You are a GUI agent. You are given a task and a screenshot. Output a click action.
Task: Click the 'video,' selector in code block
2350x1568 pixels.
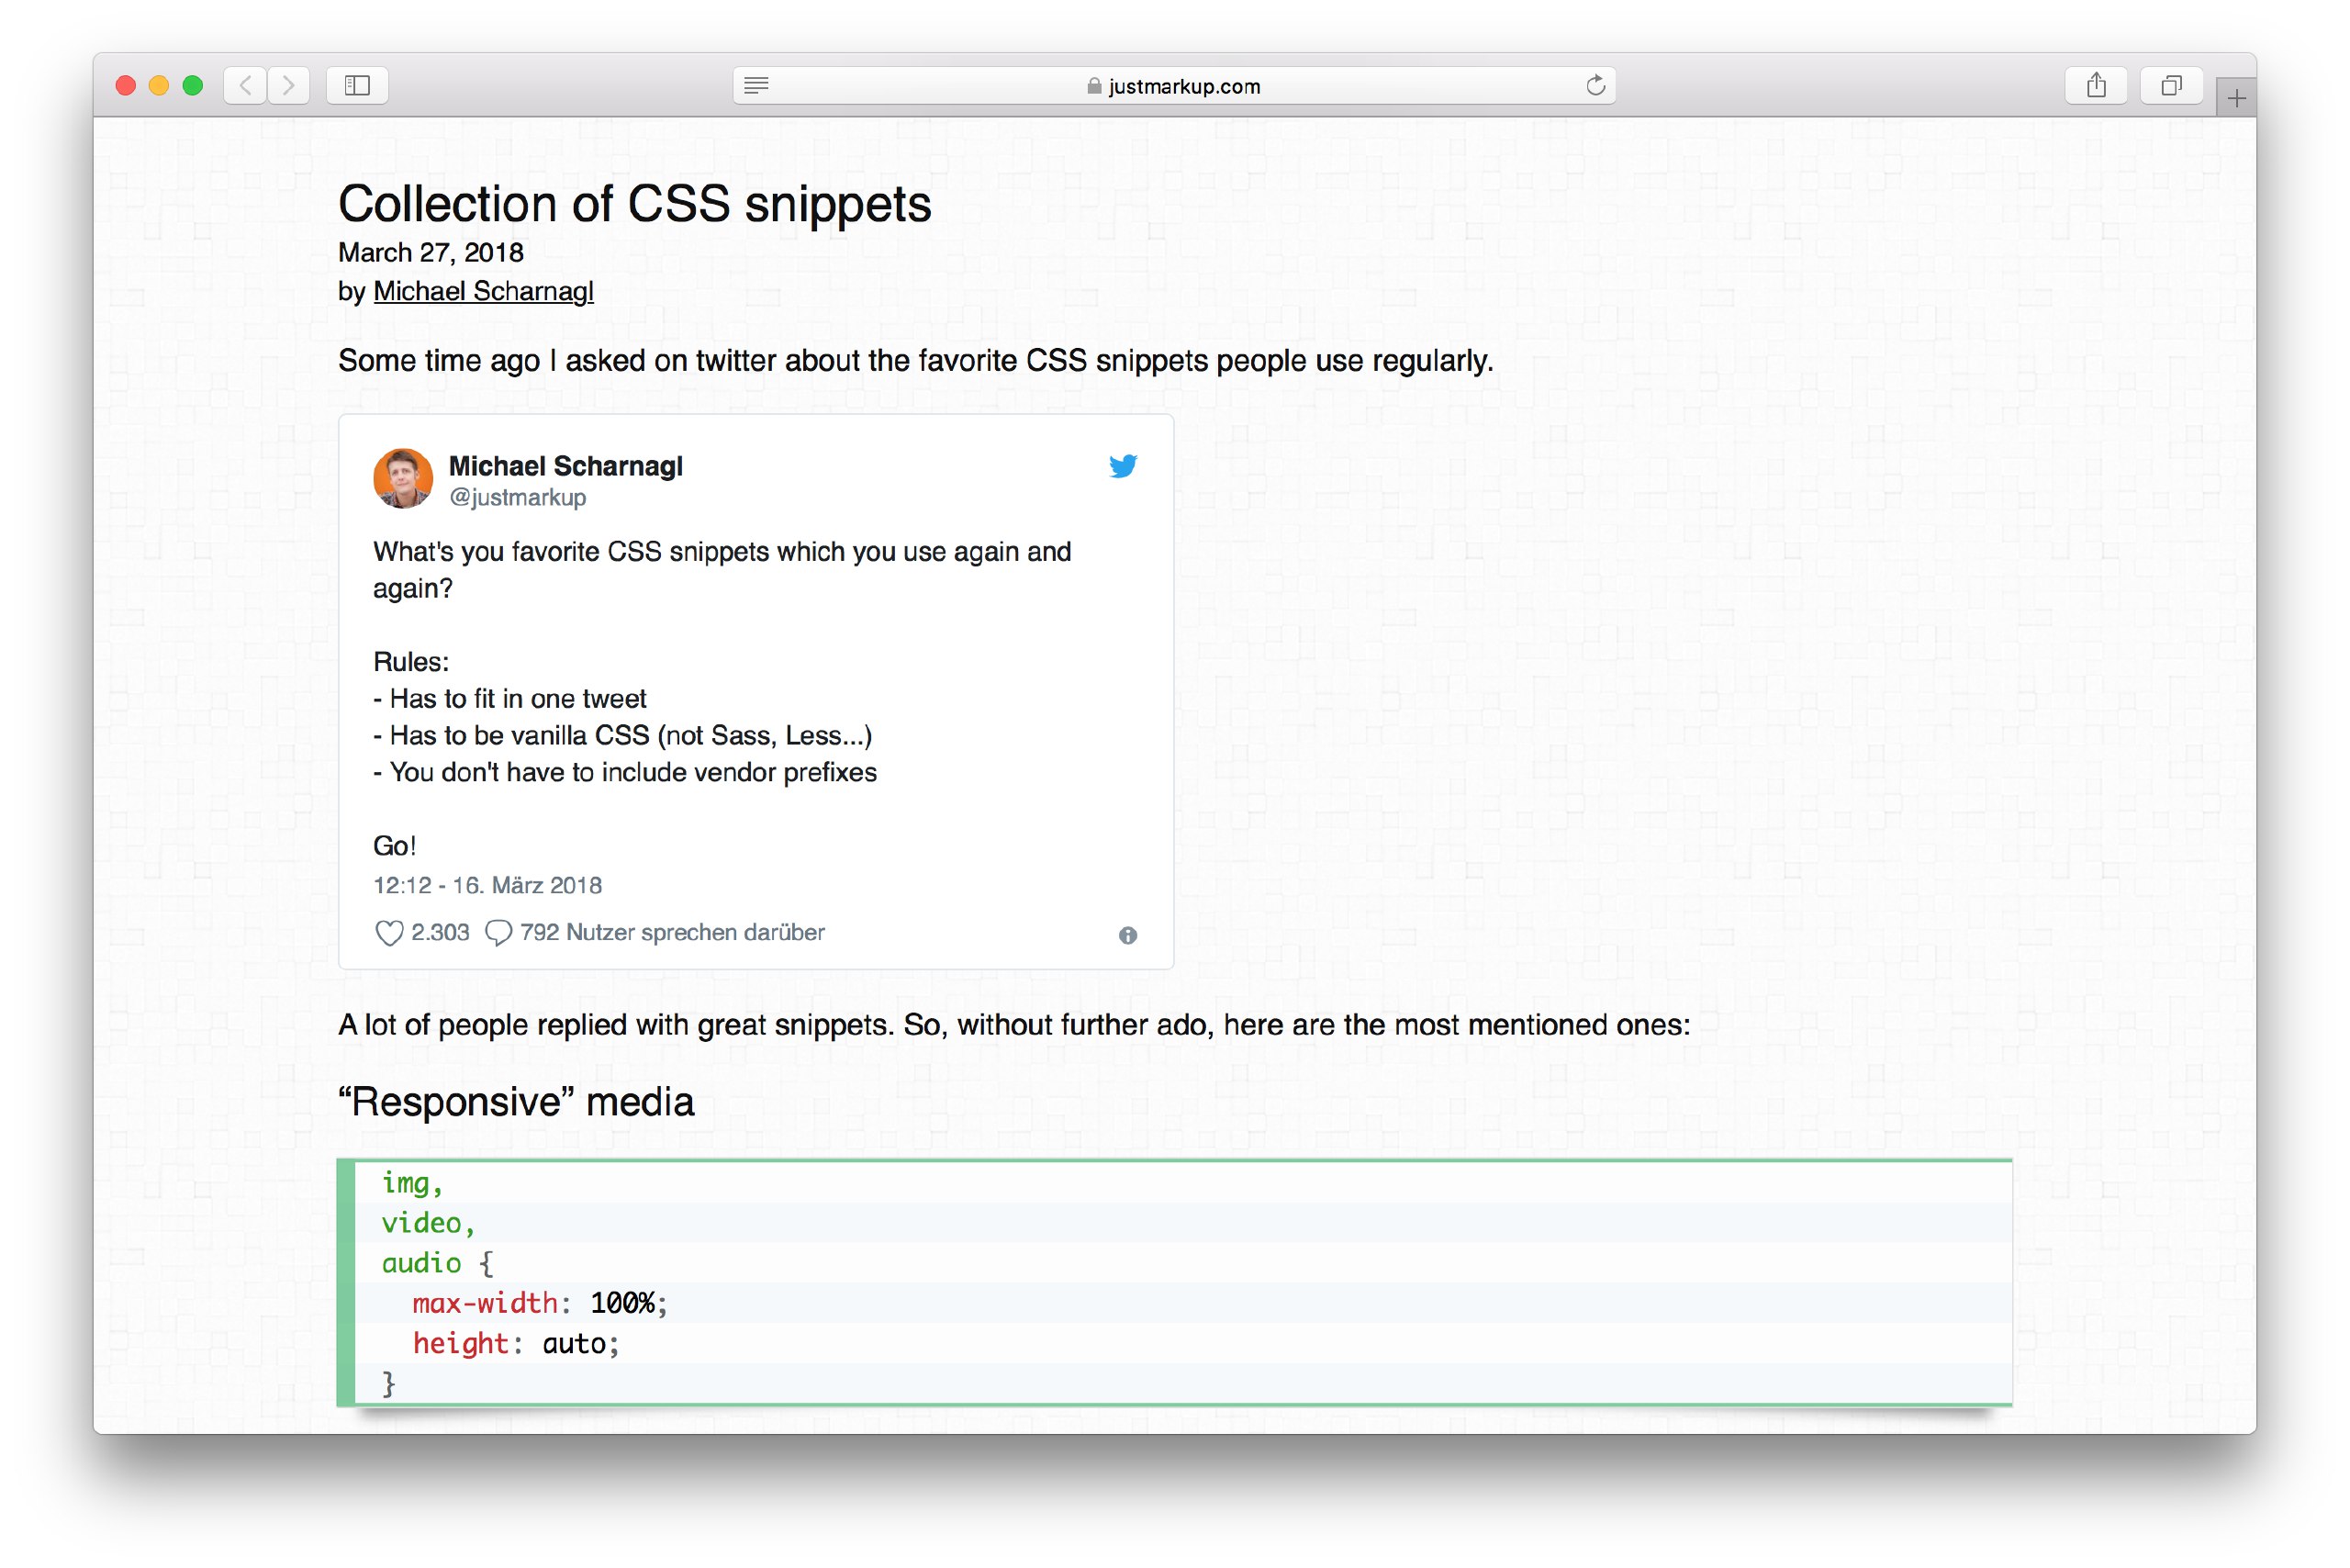coord(428,1223)
